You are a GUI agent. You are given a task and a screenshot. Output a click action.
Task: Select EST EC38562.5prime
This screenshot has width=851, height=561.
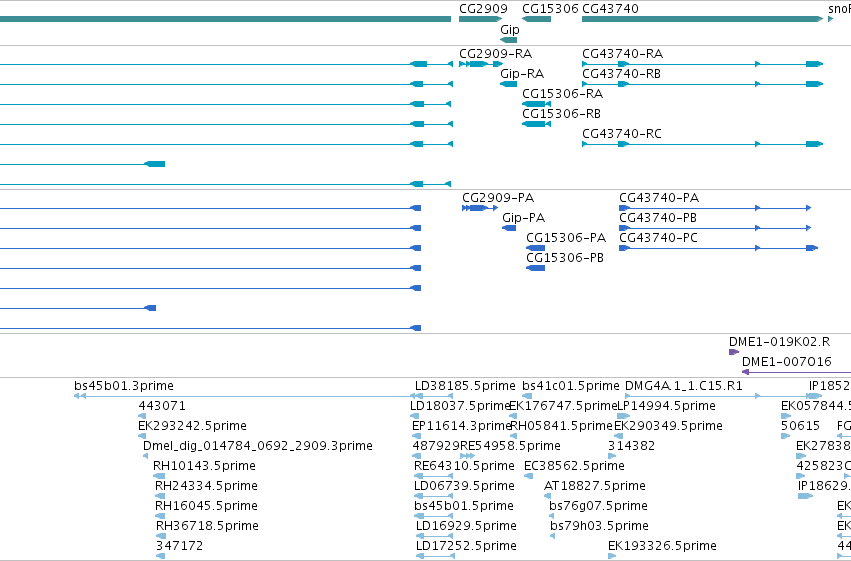pos(574,466)
